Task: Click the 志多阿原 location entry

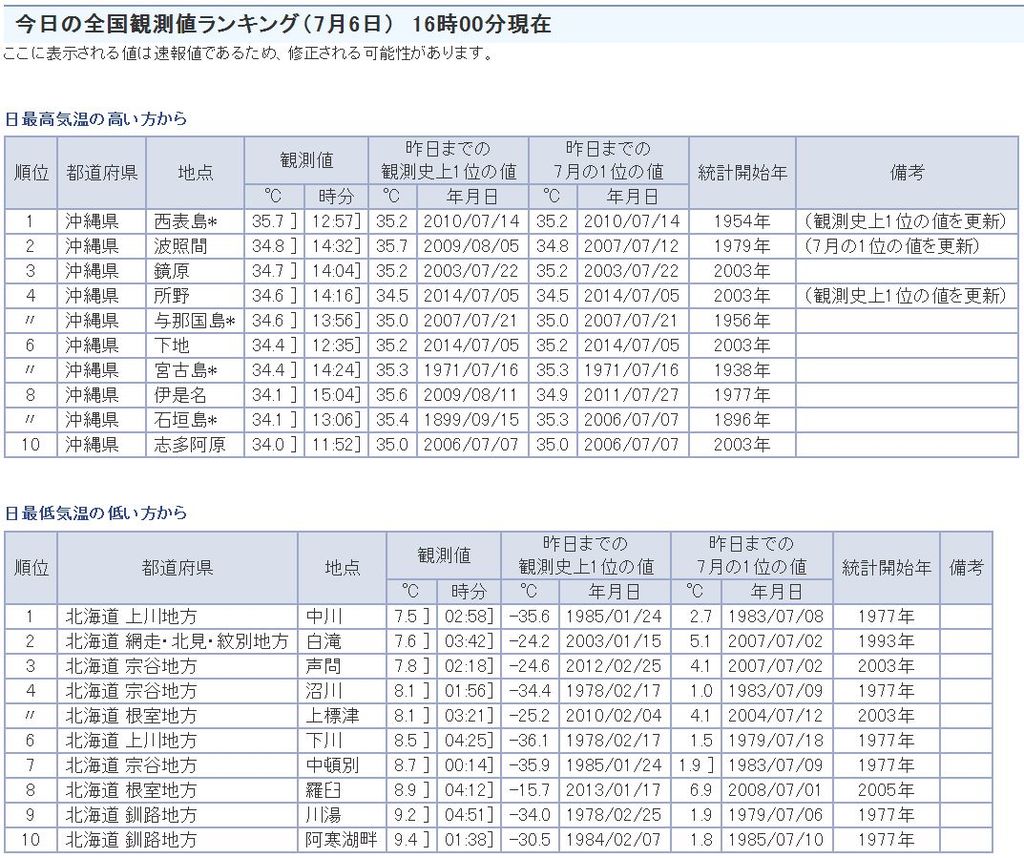Action: 189,445
